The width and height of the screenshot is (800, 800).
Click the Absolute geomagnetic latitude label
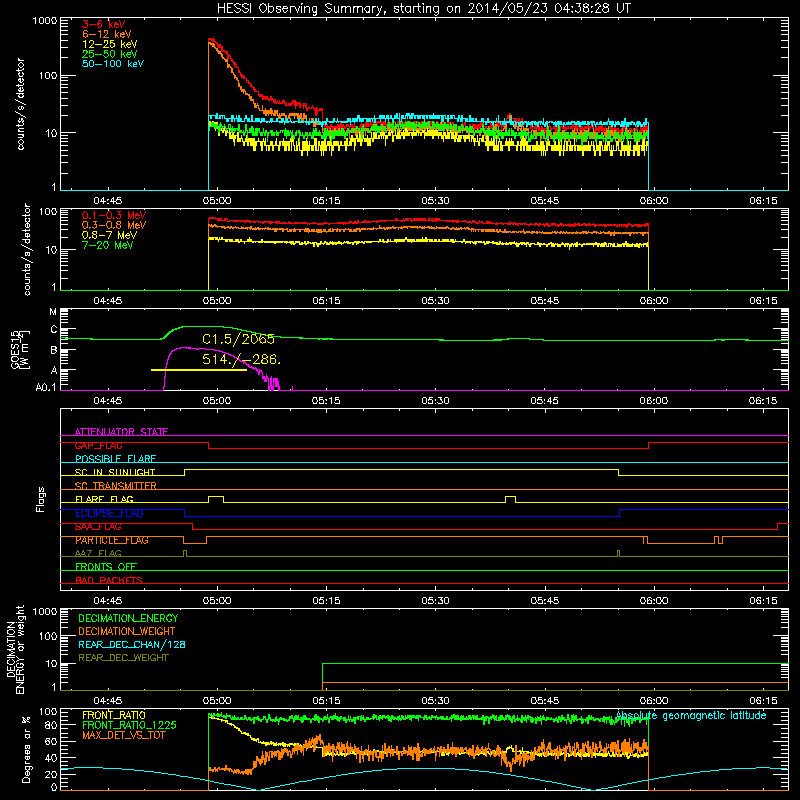691,716
